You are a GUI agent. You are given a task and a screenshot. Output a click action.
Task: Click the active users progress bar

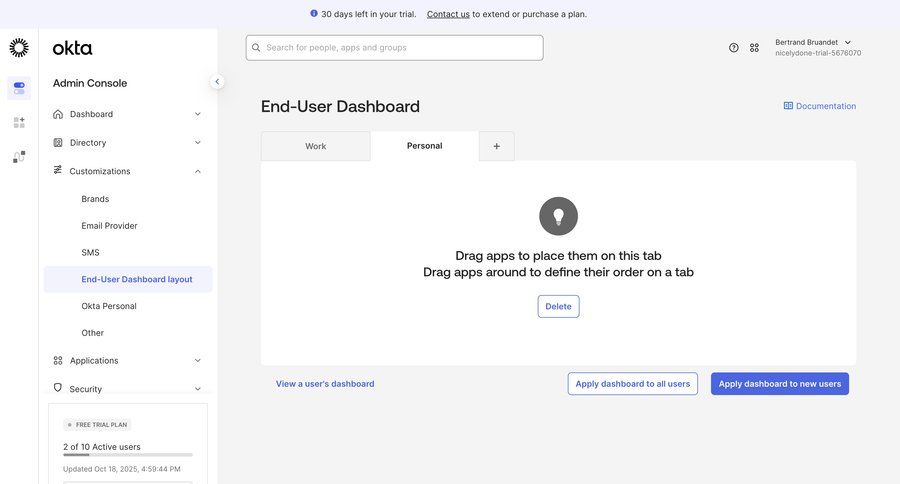pos(128,455)
